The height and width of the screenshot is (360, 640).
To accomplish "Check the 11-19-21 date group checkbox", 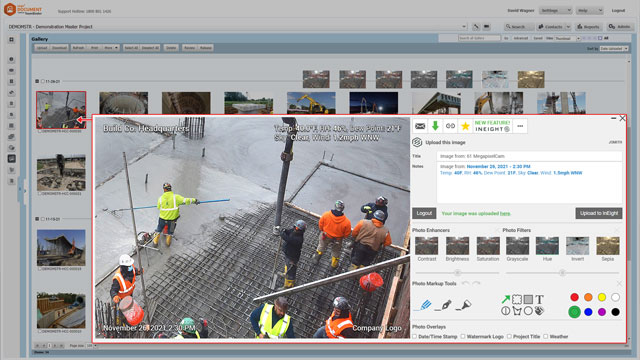I will point(42,219).
